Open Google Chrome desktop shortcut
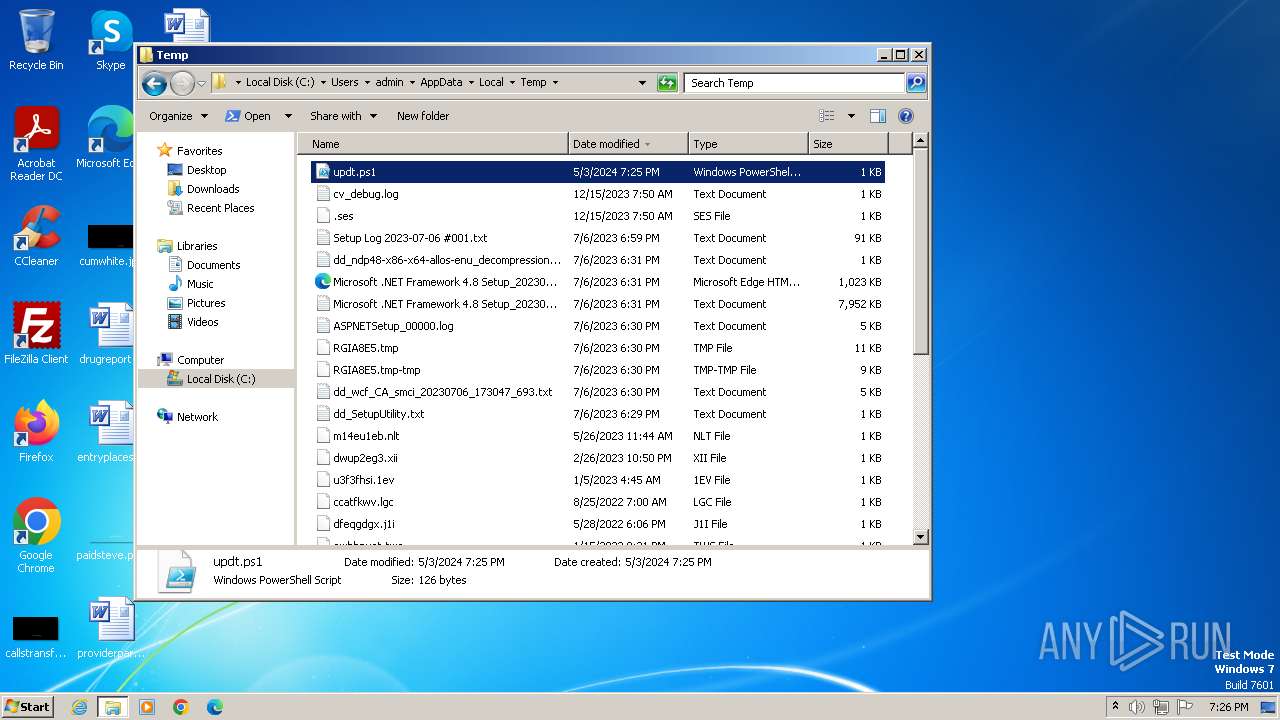Screen dimensions: 1280x720 (x=36, y=535)
